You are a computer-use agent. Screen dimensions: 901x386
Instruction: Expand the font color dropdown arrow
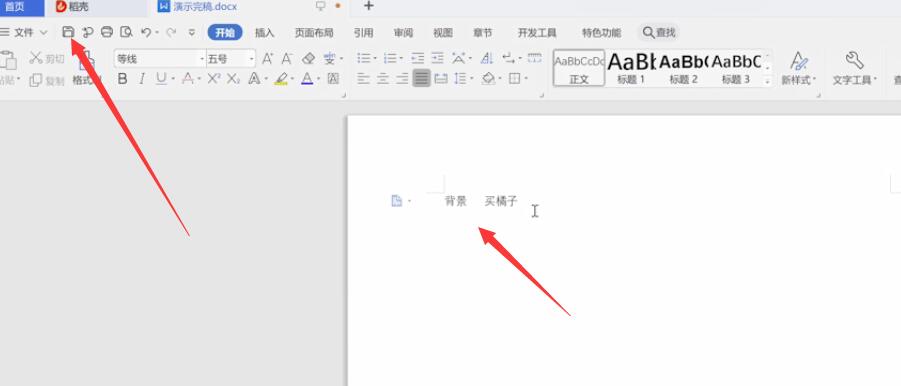coord(318,79)
